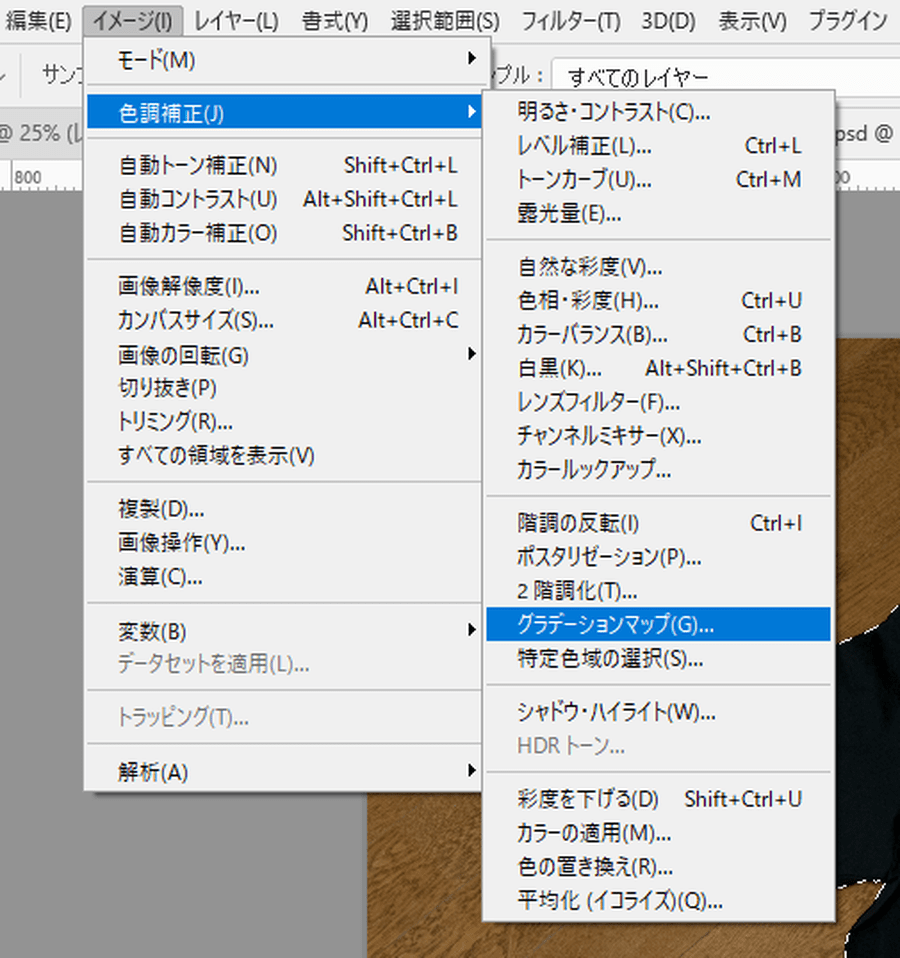
Task: Choose 画像操作(Y)...
Action: [284, 543]
